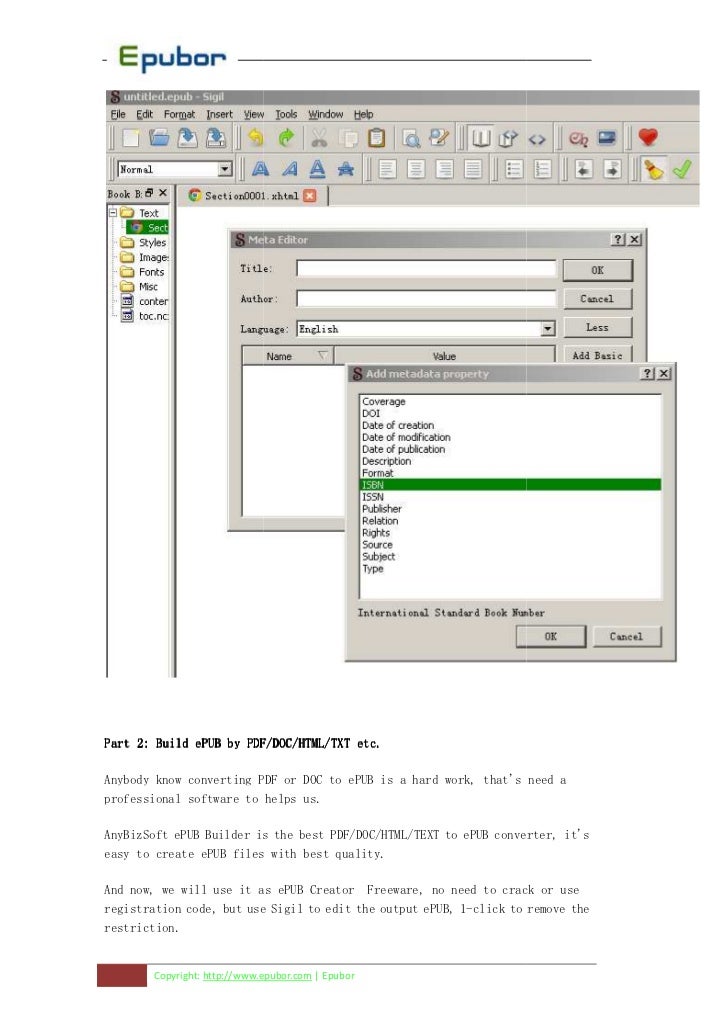Center align text
The image size is (728, 1031).
coord(416,170)
